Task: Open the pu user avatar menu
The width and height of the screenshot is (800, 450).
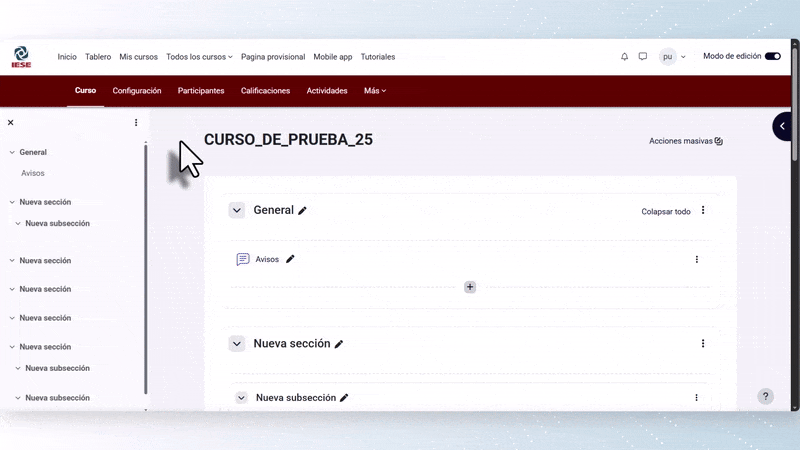Action: (x=667, y=57)
